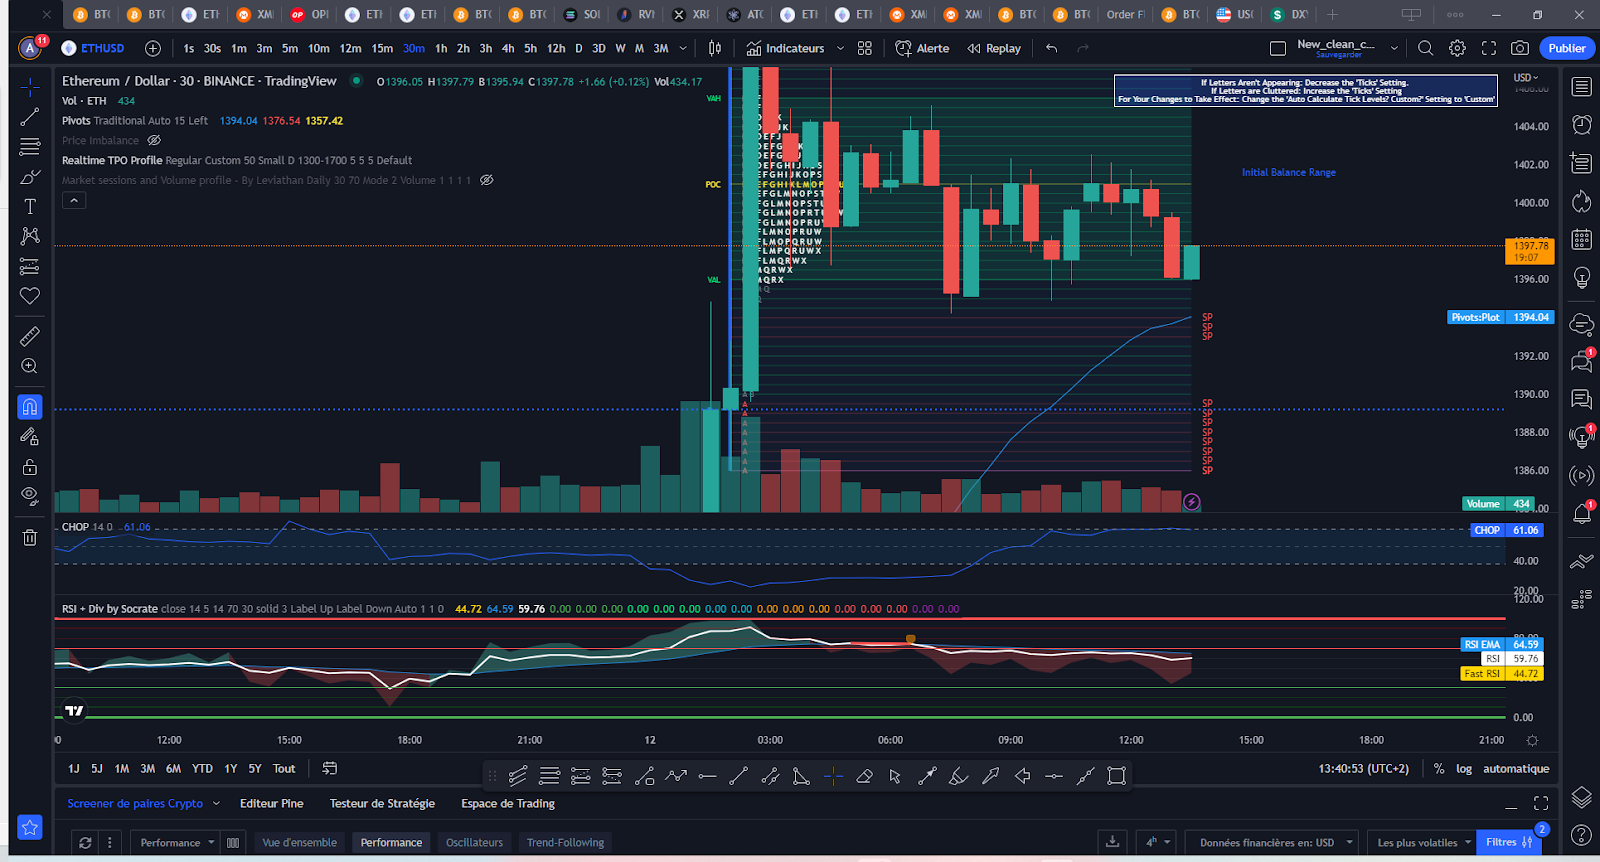Toggle log scale mode
The height and width of the screenshot is (862, 1600).
tap(1463, 769)
